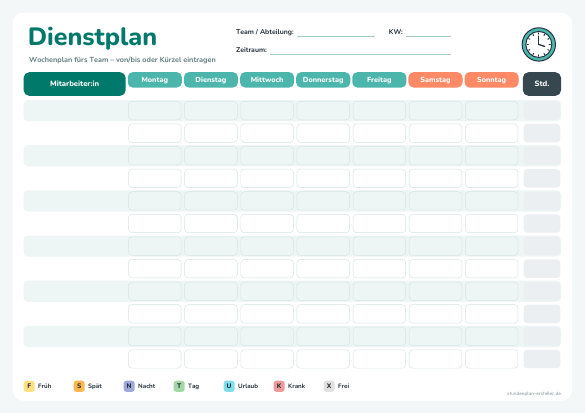Viewport: 585px width, 414px height.
Task: Click the first row Montag cell
Action: click(155, 110)
